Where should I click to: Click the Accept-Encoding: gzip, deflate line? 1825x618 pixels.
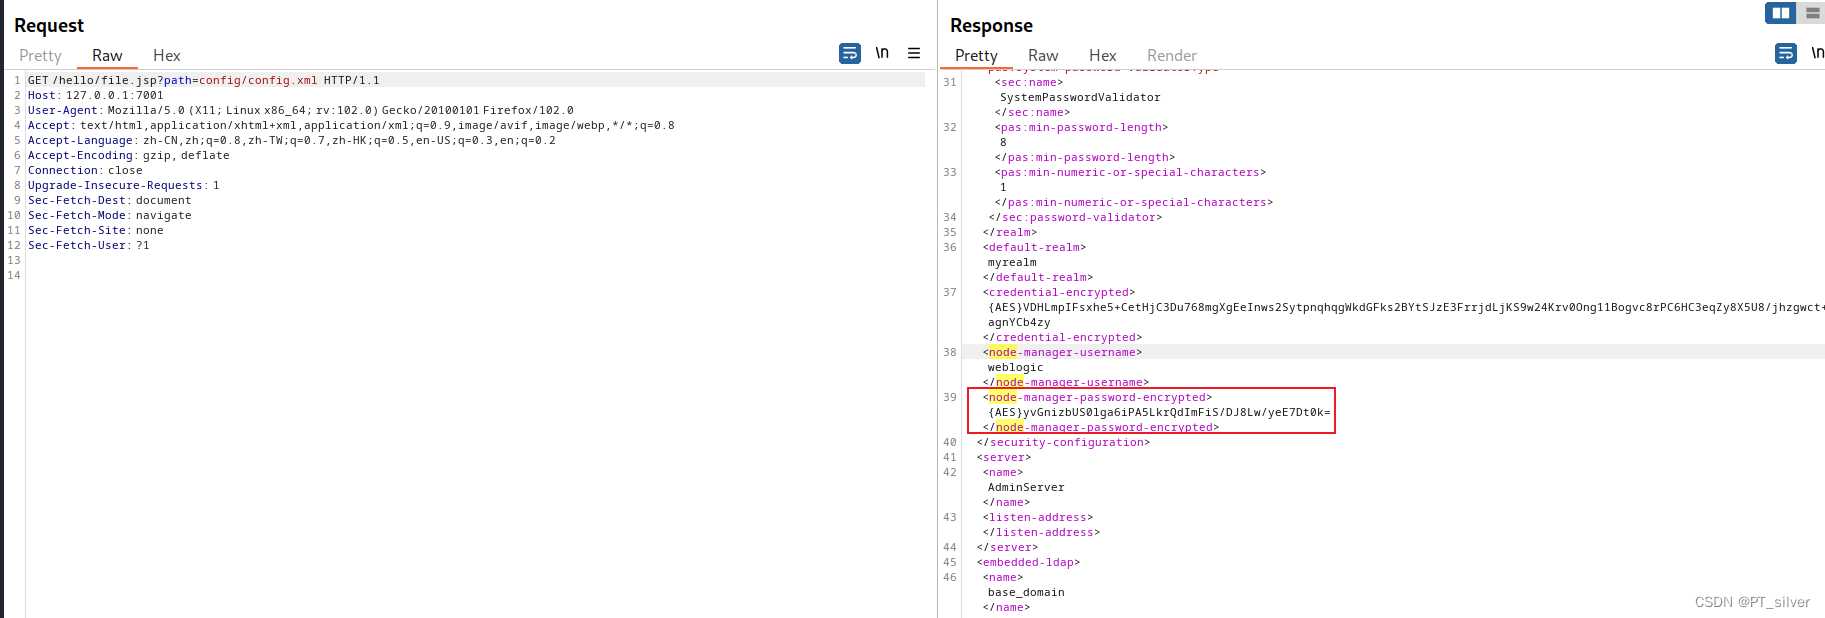[129, 155]
